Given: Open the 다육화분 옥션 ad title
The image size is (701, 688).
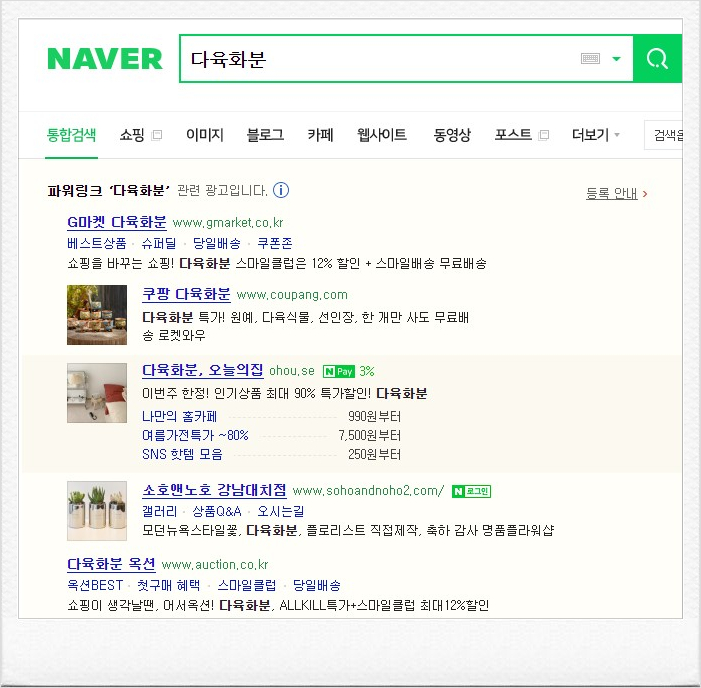Looking at the screenshot, I should click(111, 564).
